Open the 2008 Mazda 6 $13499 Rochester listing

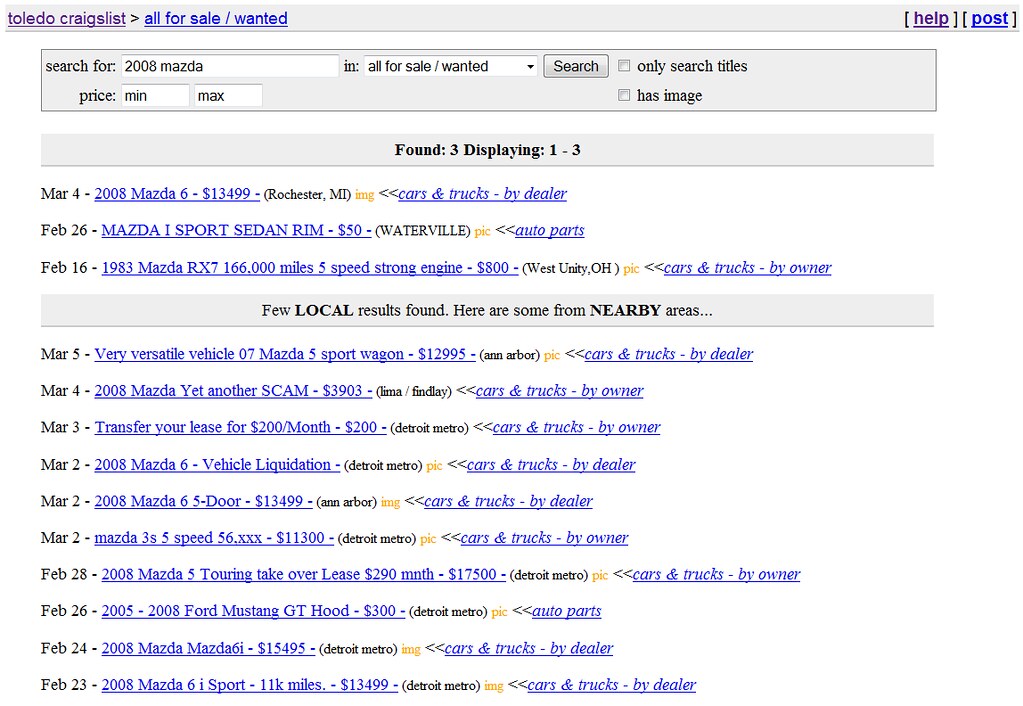[x=176, y=193]
